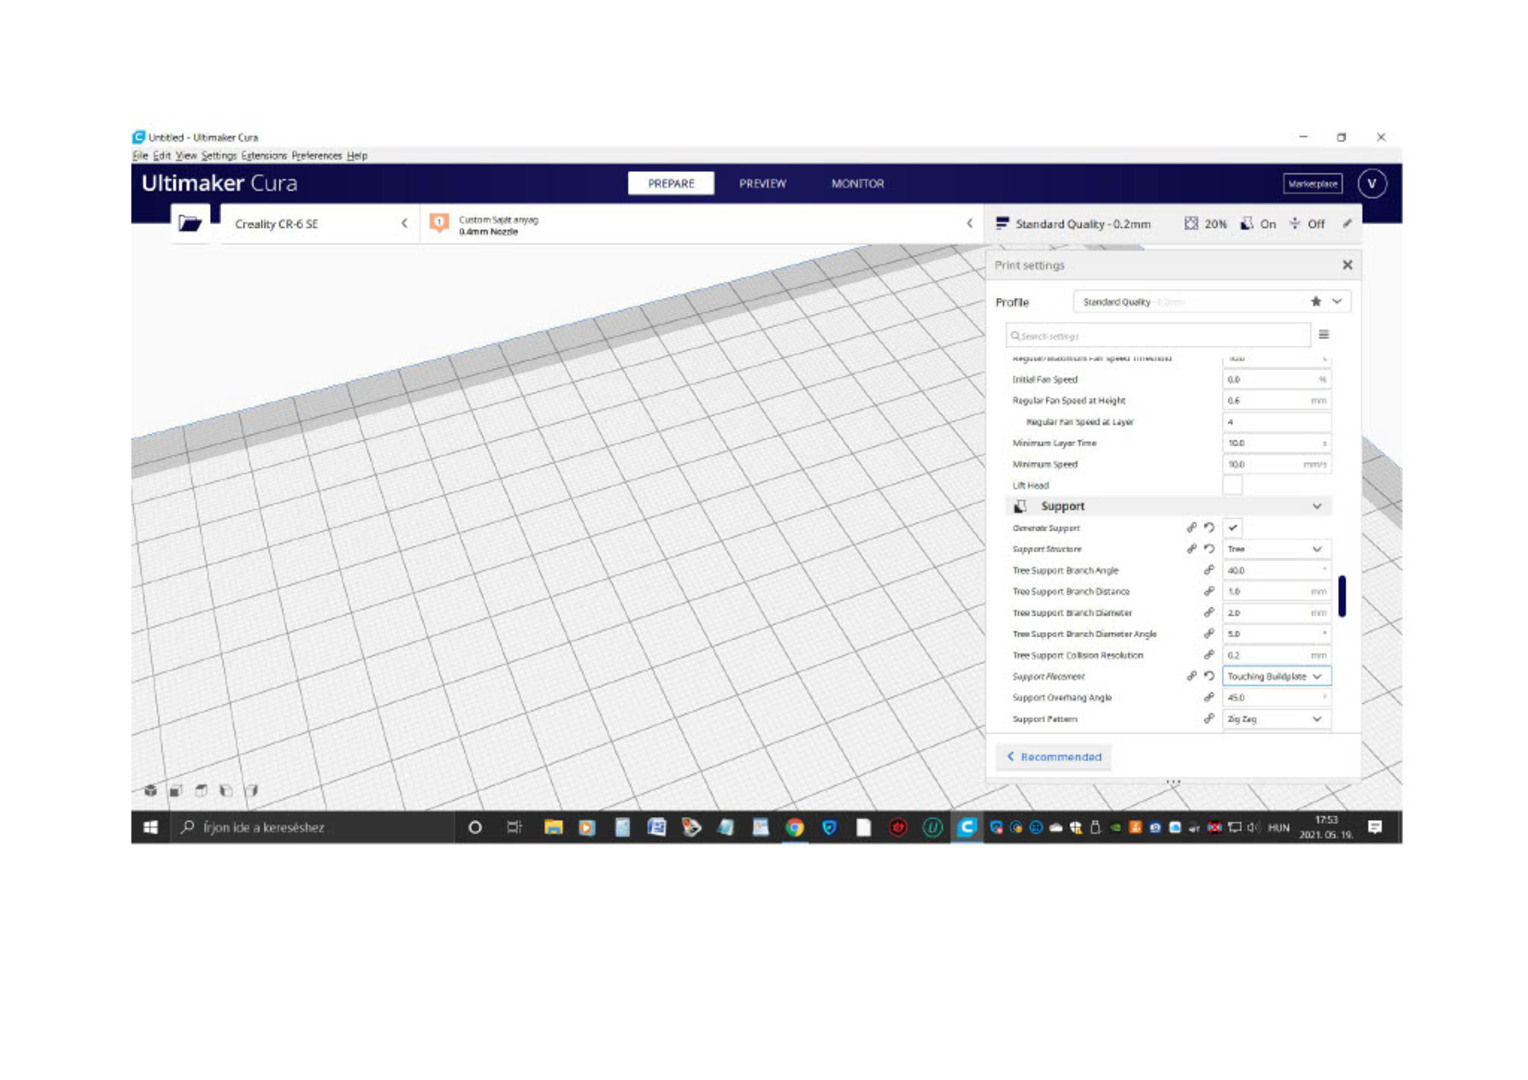Click the Windows Start button
The width and height of the screenshot is (1528, 1080).
(151, 827)
